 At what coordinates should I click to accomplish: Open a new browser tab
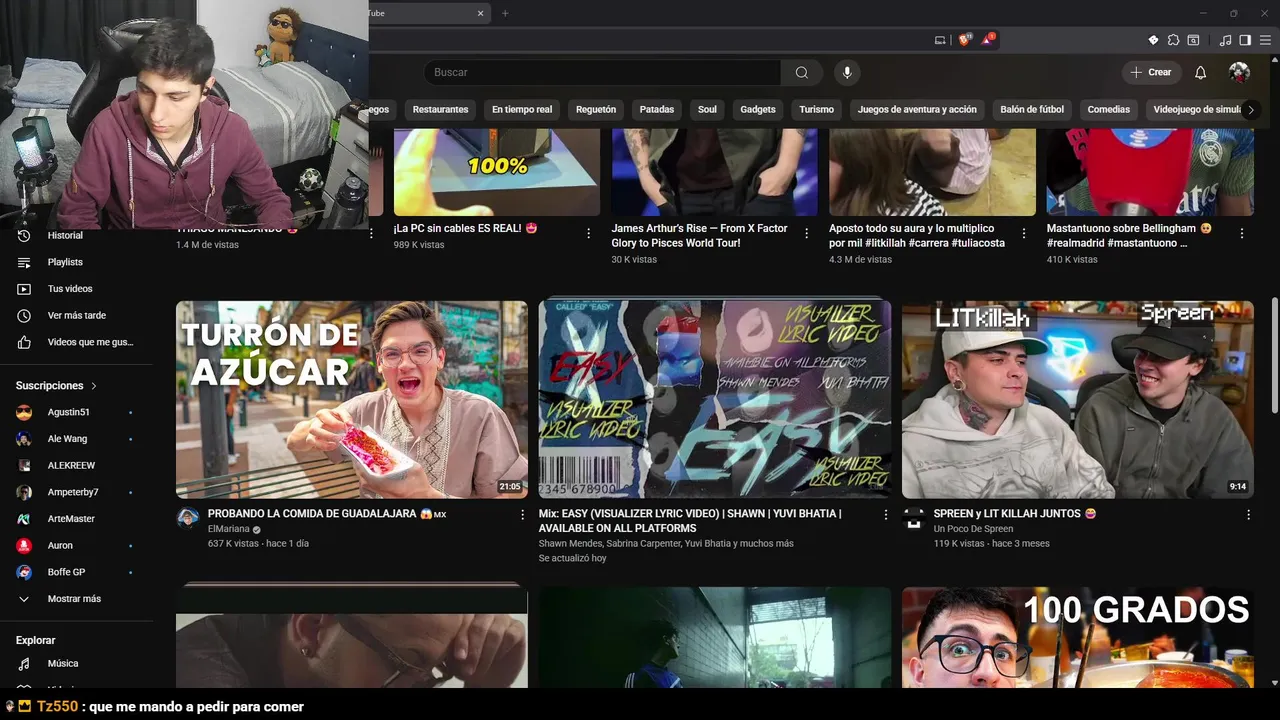tap(505, 13)
